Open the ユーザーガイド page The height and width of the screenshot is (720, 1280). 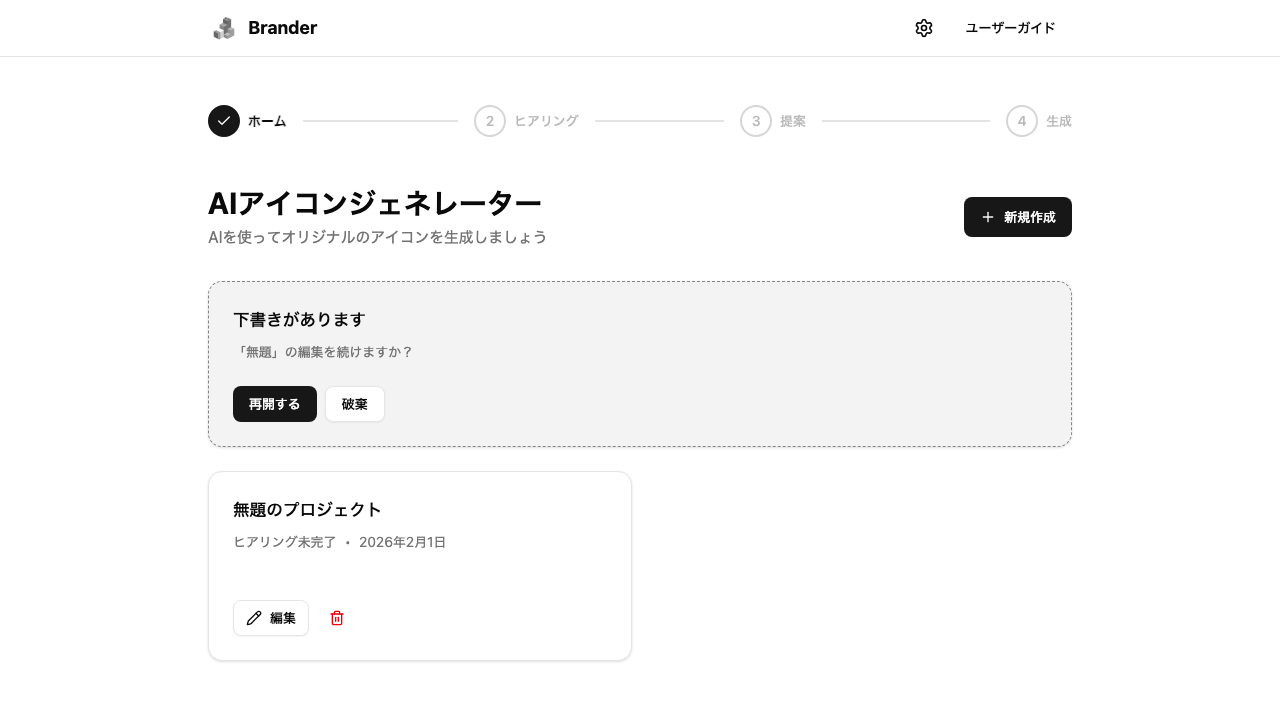[1010, 28]
